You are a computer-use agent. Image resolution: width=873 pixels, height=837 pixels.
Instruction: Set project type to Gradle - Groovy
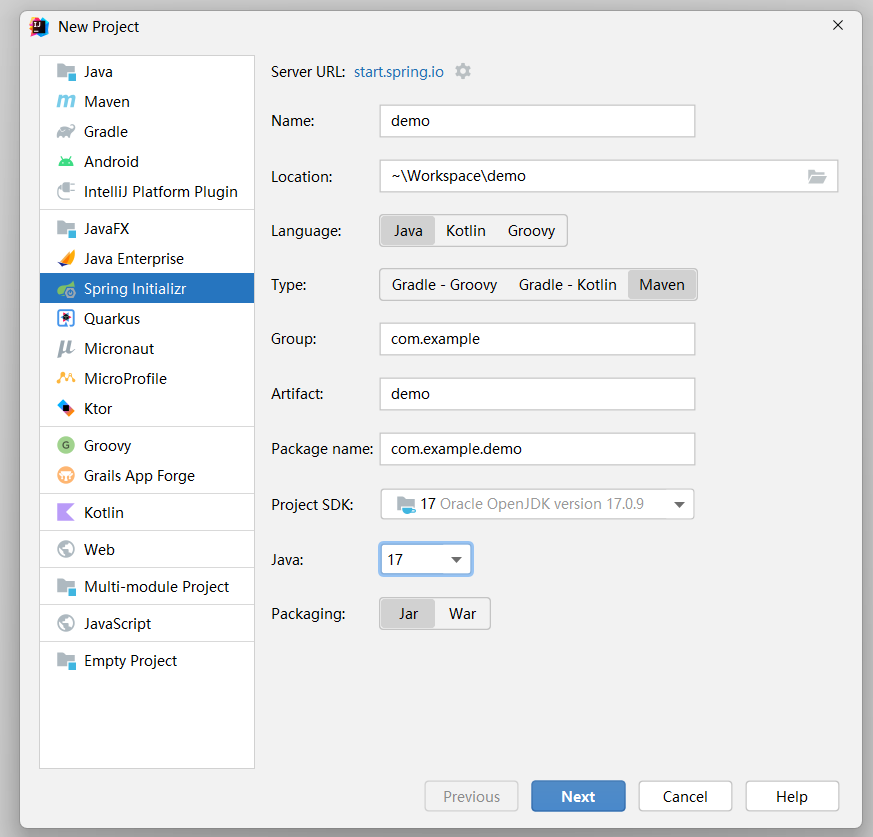[x=444, y=285]
